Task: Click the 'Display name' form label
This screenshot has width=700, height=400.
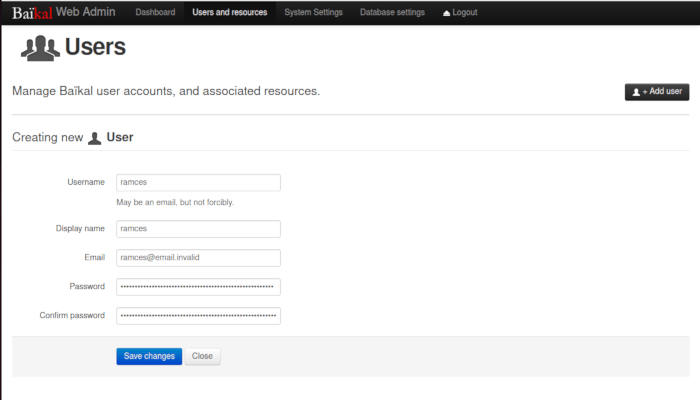Action: tap(80, 229)
